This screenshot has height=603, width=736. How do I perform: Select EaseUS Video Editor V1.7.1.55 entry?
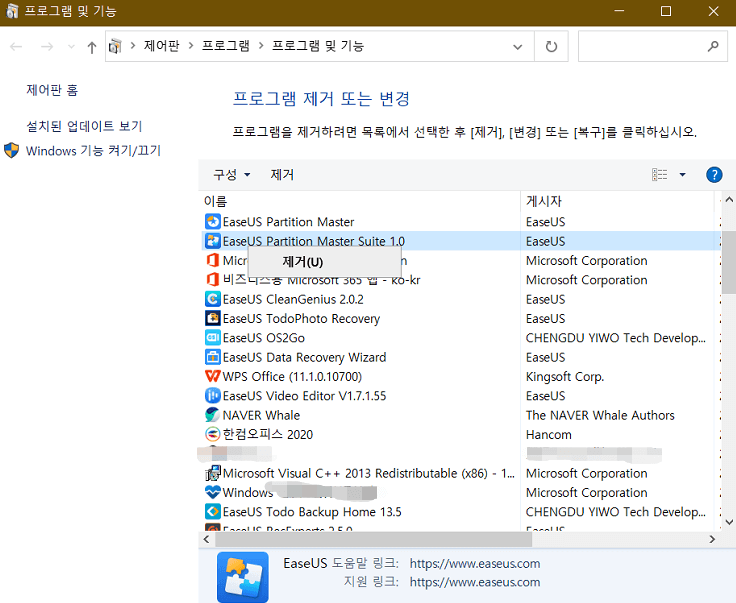(304, 396)
